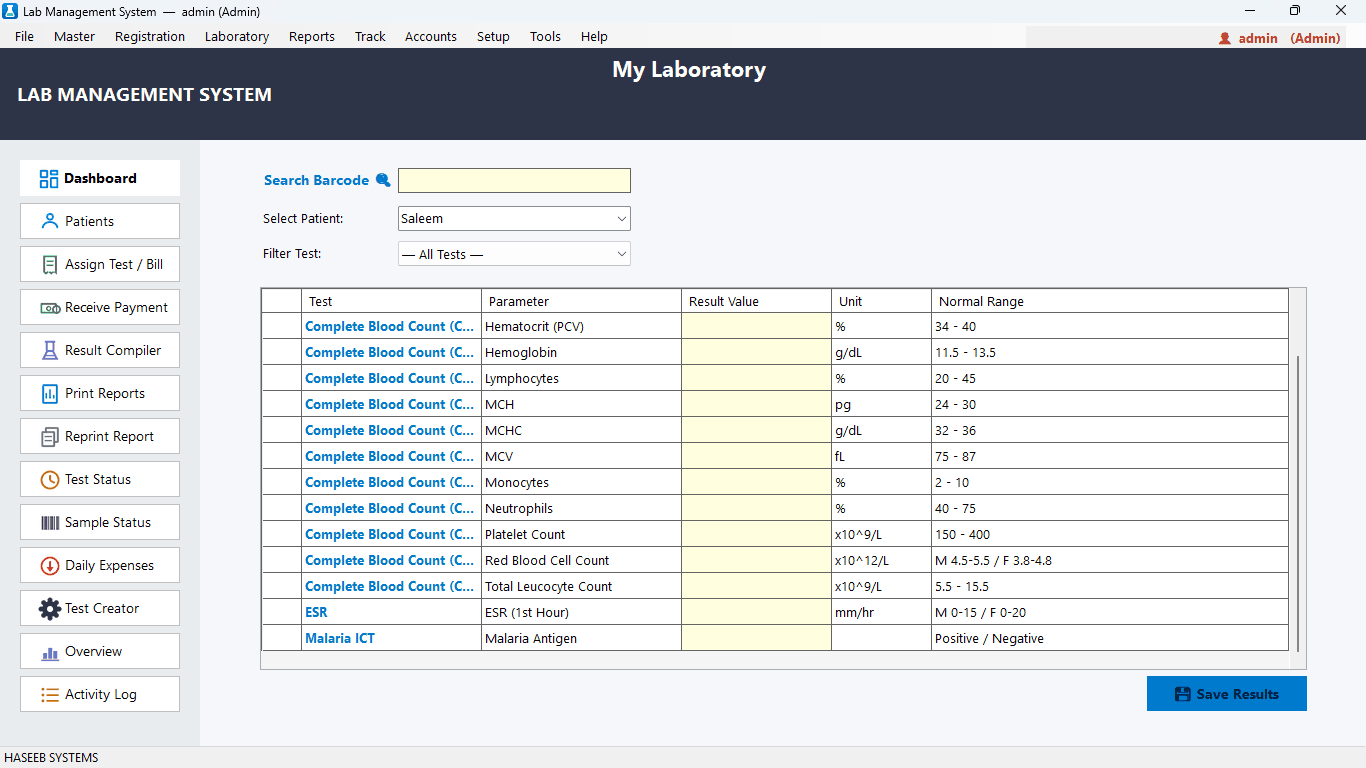This screenshot has width=1366, height=768.
Task: Open the Accounts menu
Action: 431,36
